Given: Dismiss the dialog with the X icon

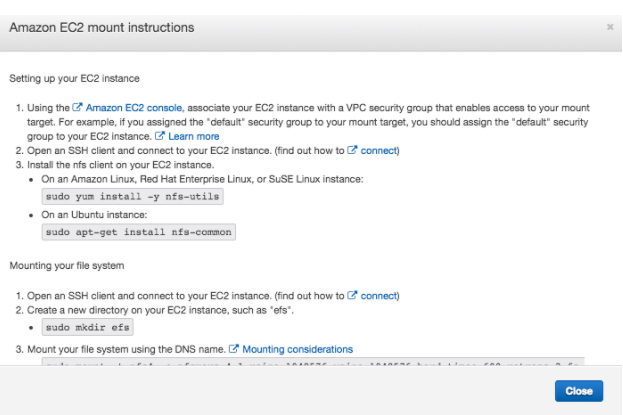Looking at the screenshot, I should tap(610, 27).
